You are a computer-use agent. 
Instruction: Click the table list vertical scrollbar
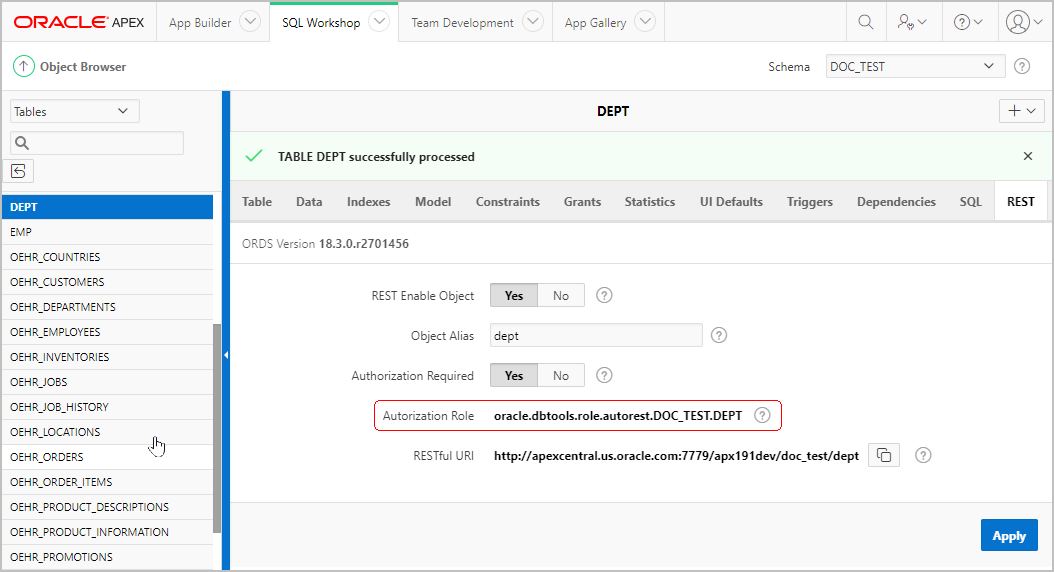[x=216, y=428]
